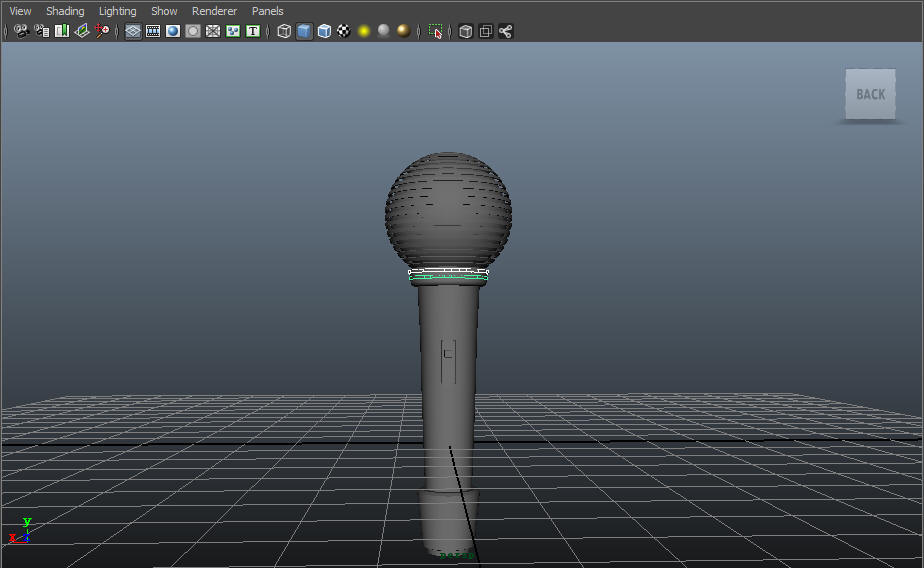Switch to Wireframe display mode
Screen dimensions: 924x568
point(284,31)
